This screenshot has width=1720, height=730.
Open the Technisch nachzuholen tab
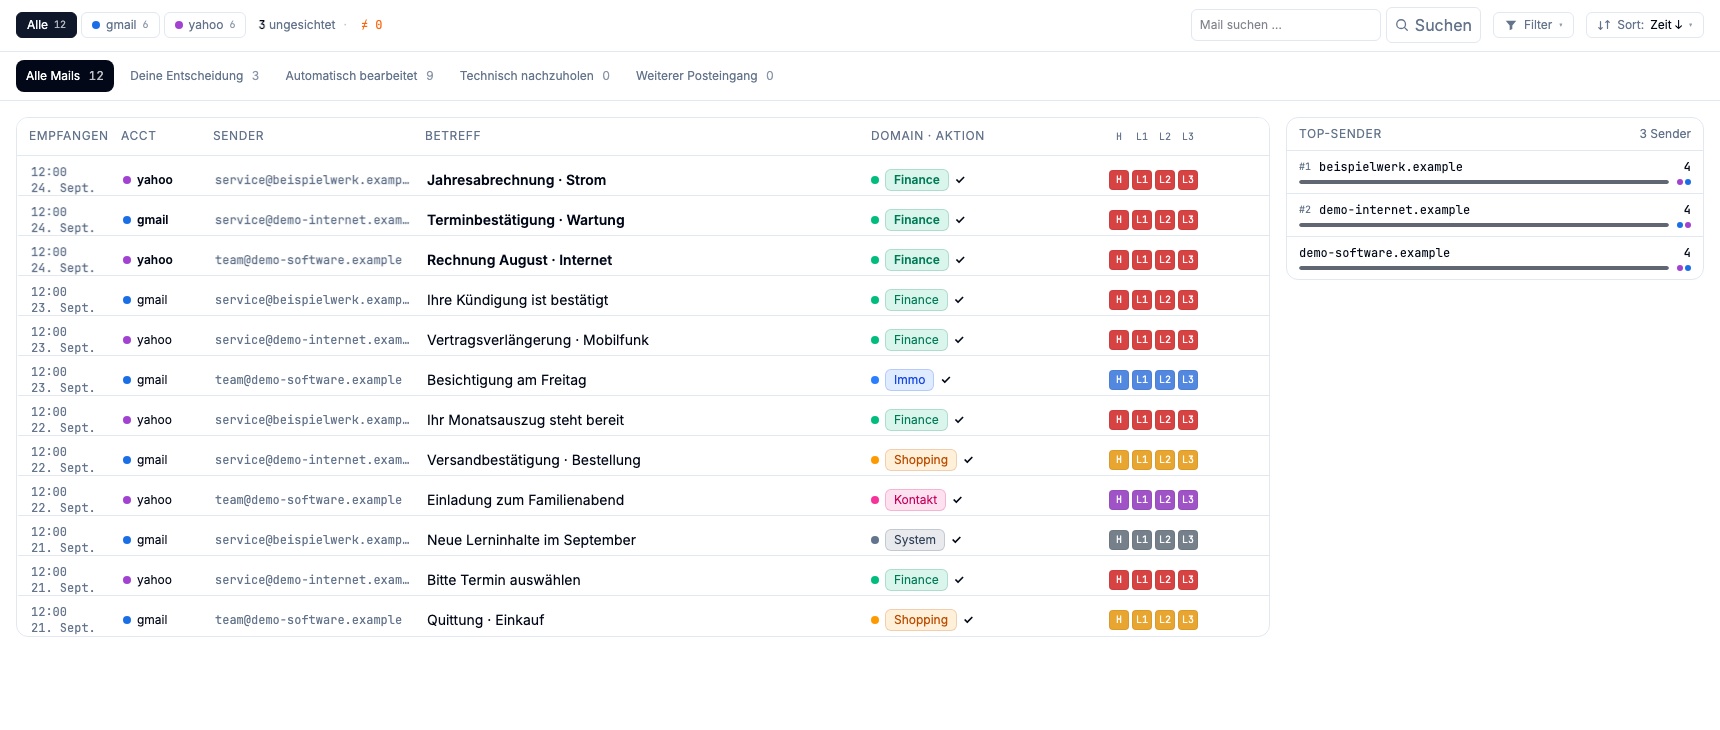coord(535,76)
